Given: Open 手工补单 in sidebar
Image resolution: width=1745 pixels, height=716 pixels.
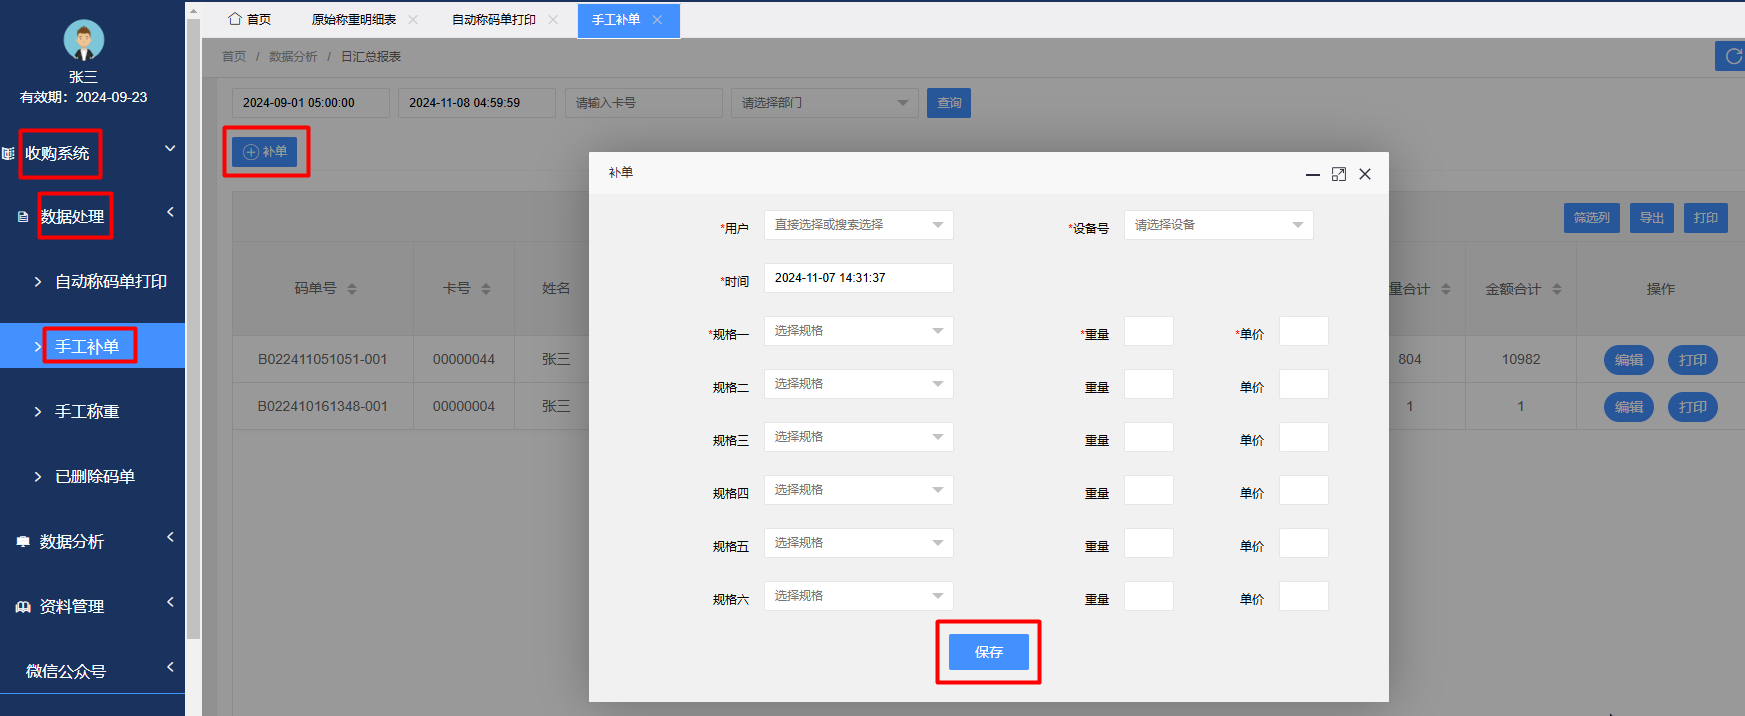Looking at the screenshot, I should coord(92,346).
